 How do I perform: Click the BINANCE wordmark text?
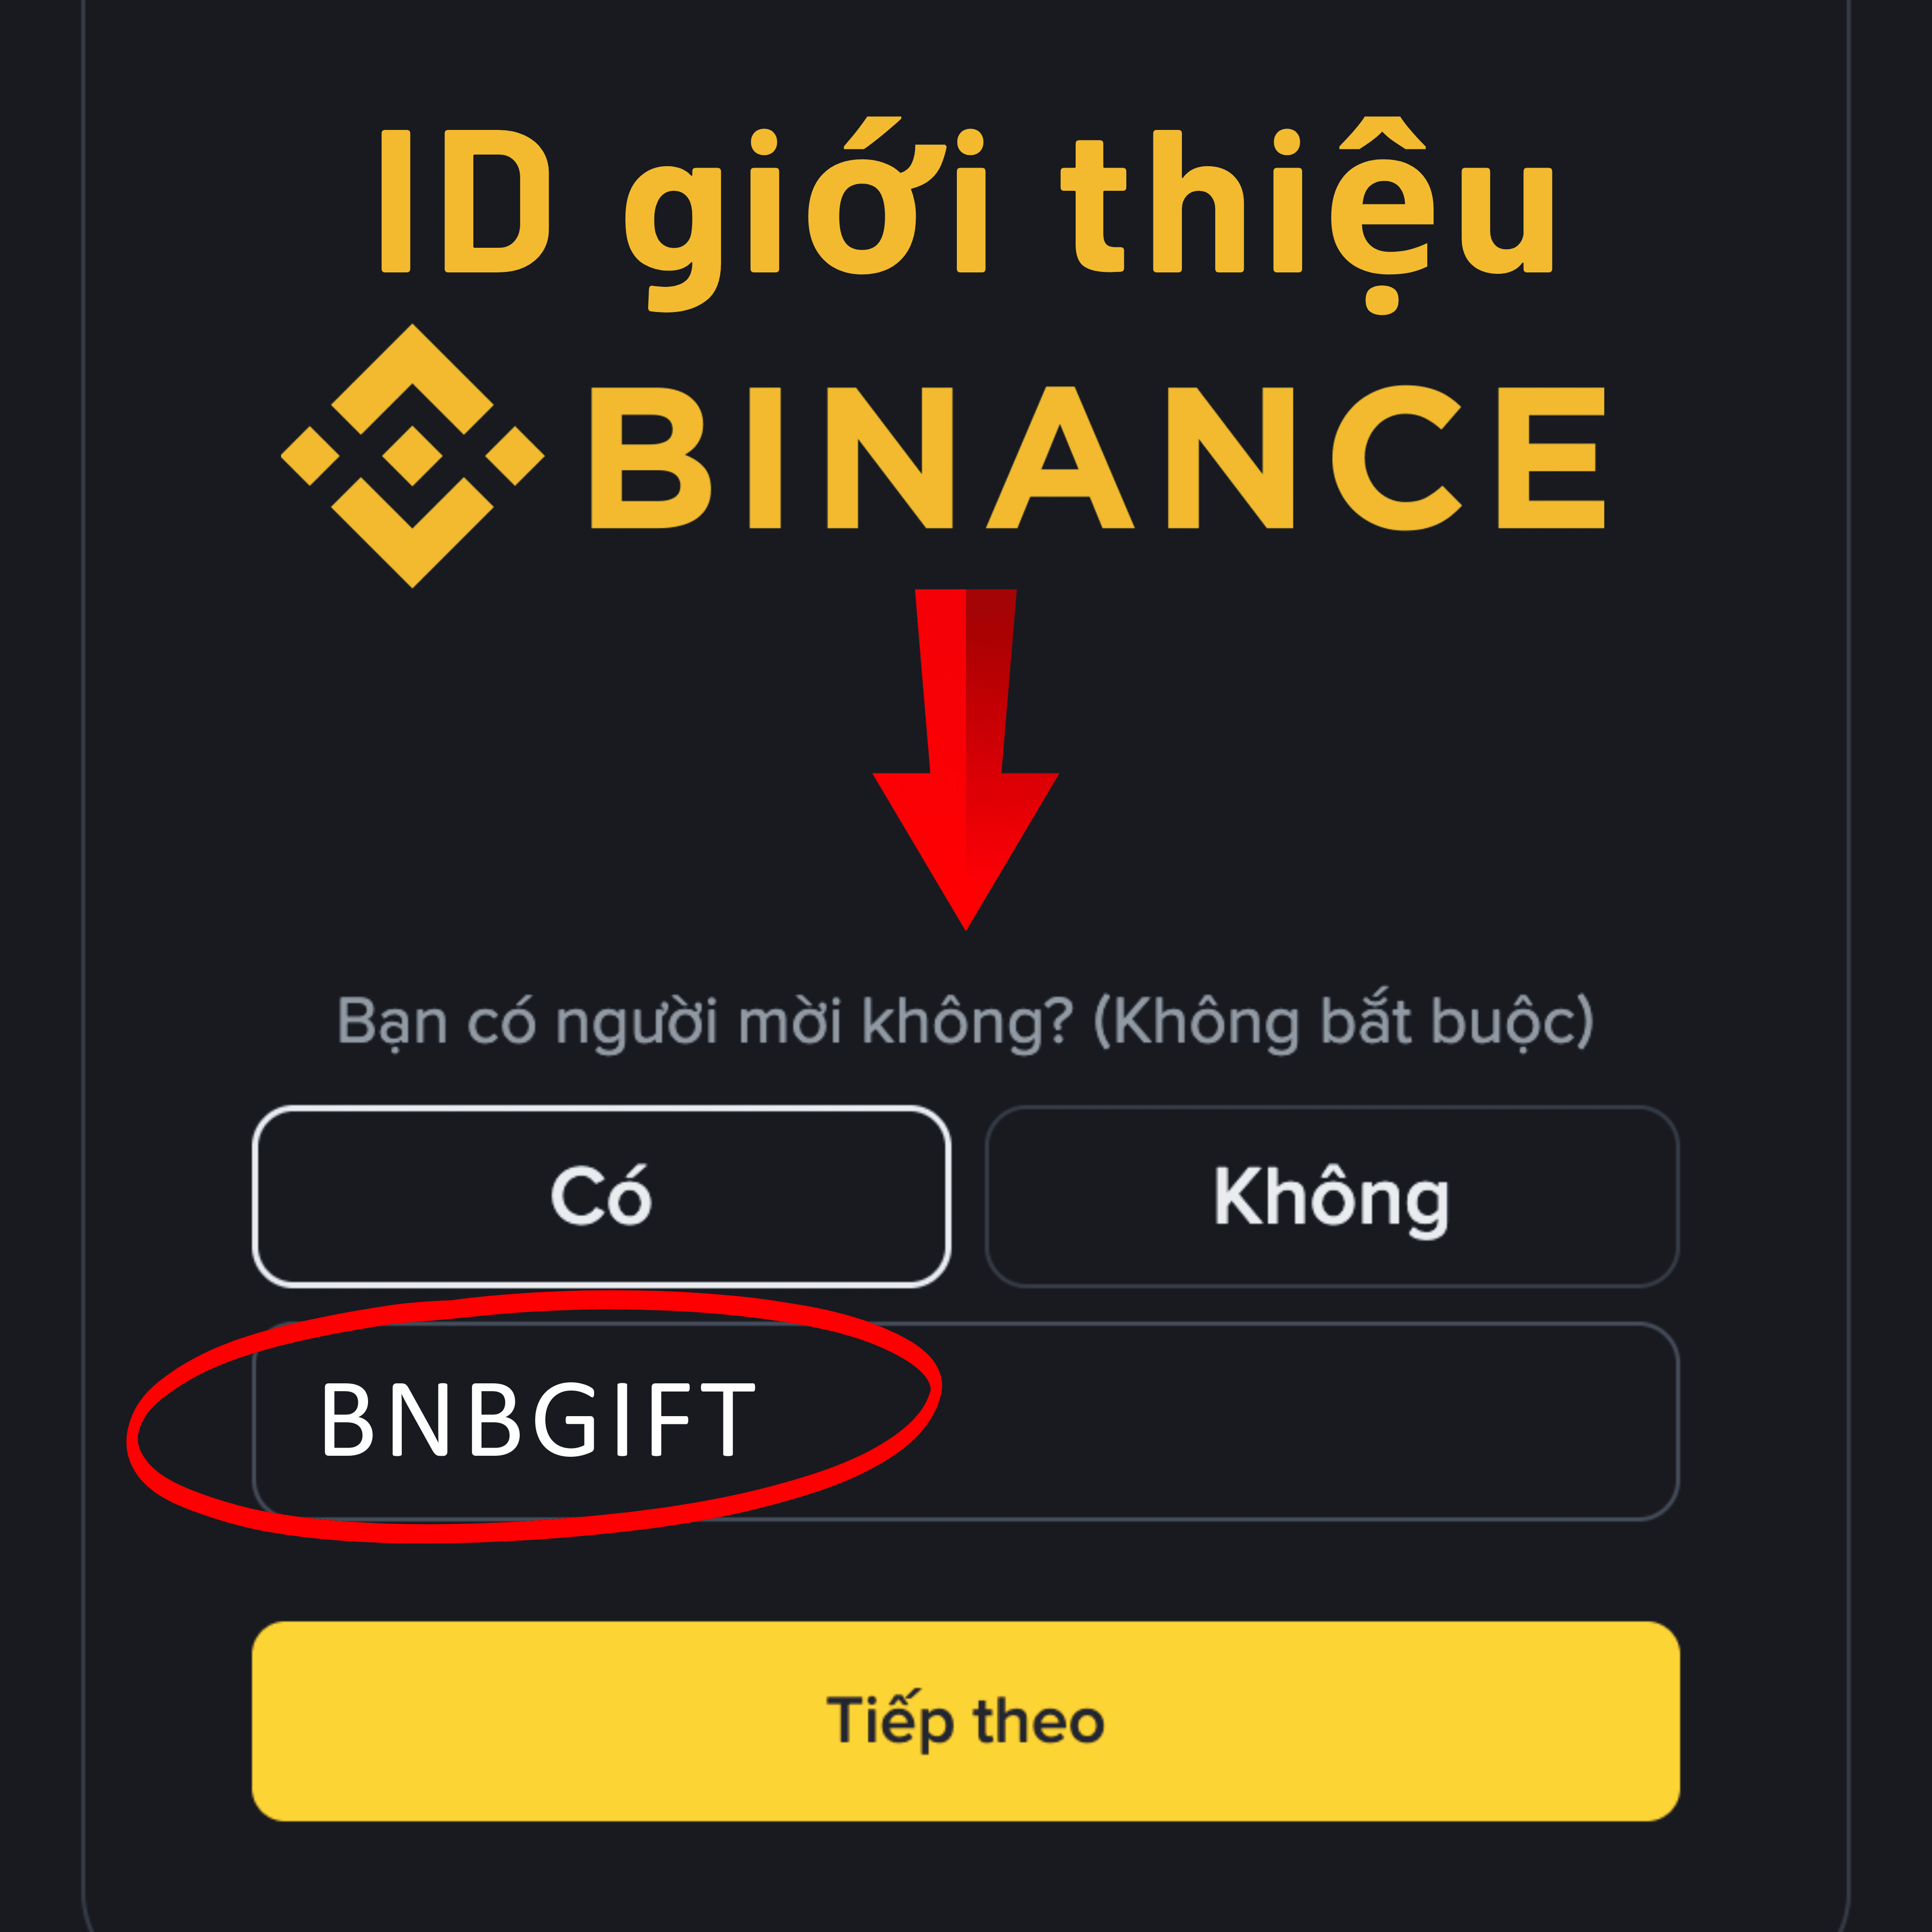pyautogui.click(x=1097, y=457)
